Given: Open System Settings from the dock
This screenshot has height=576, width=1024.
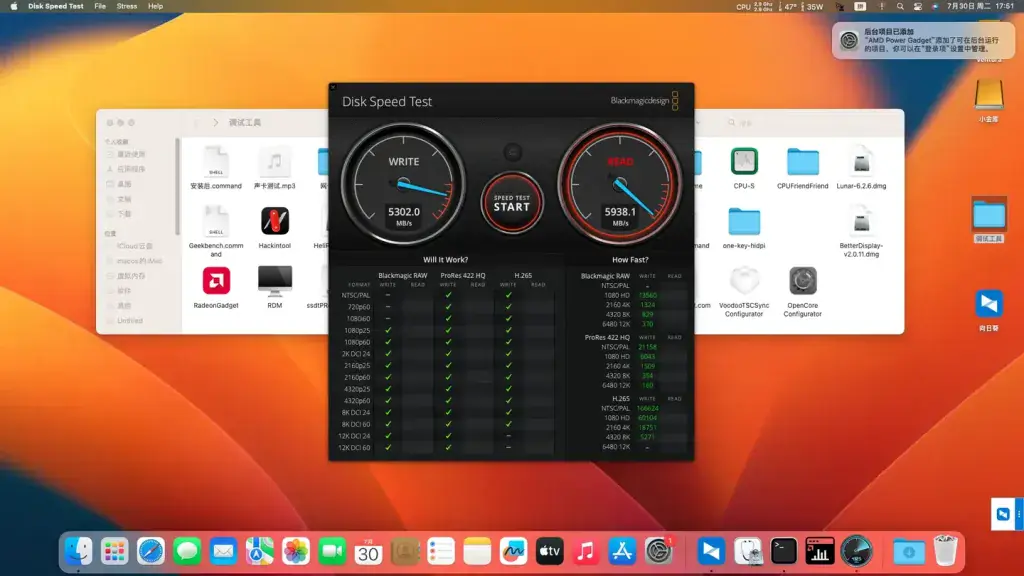Looking at the screenshot, I should 658,552.
